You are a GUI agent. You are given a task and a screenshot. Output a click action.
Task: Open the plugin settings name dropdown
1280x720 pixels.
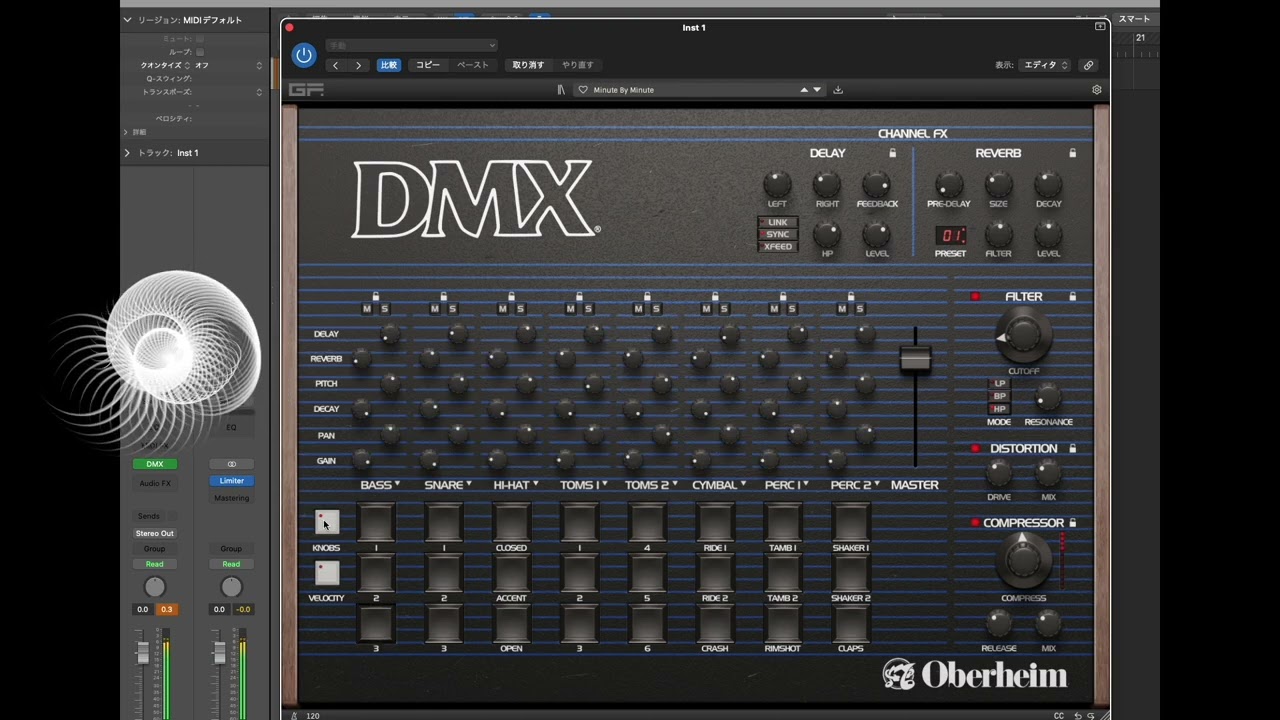pyautogui.click(x=411, y=45)
